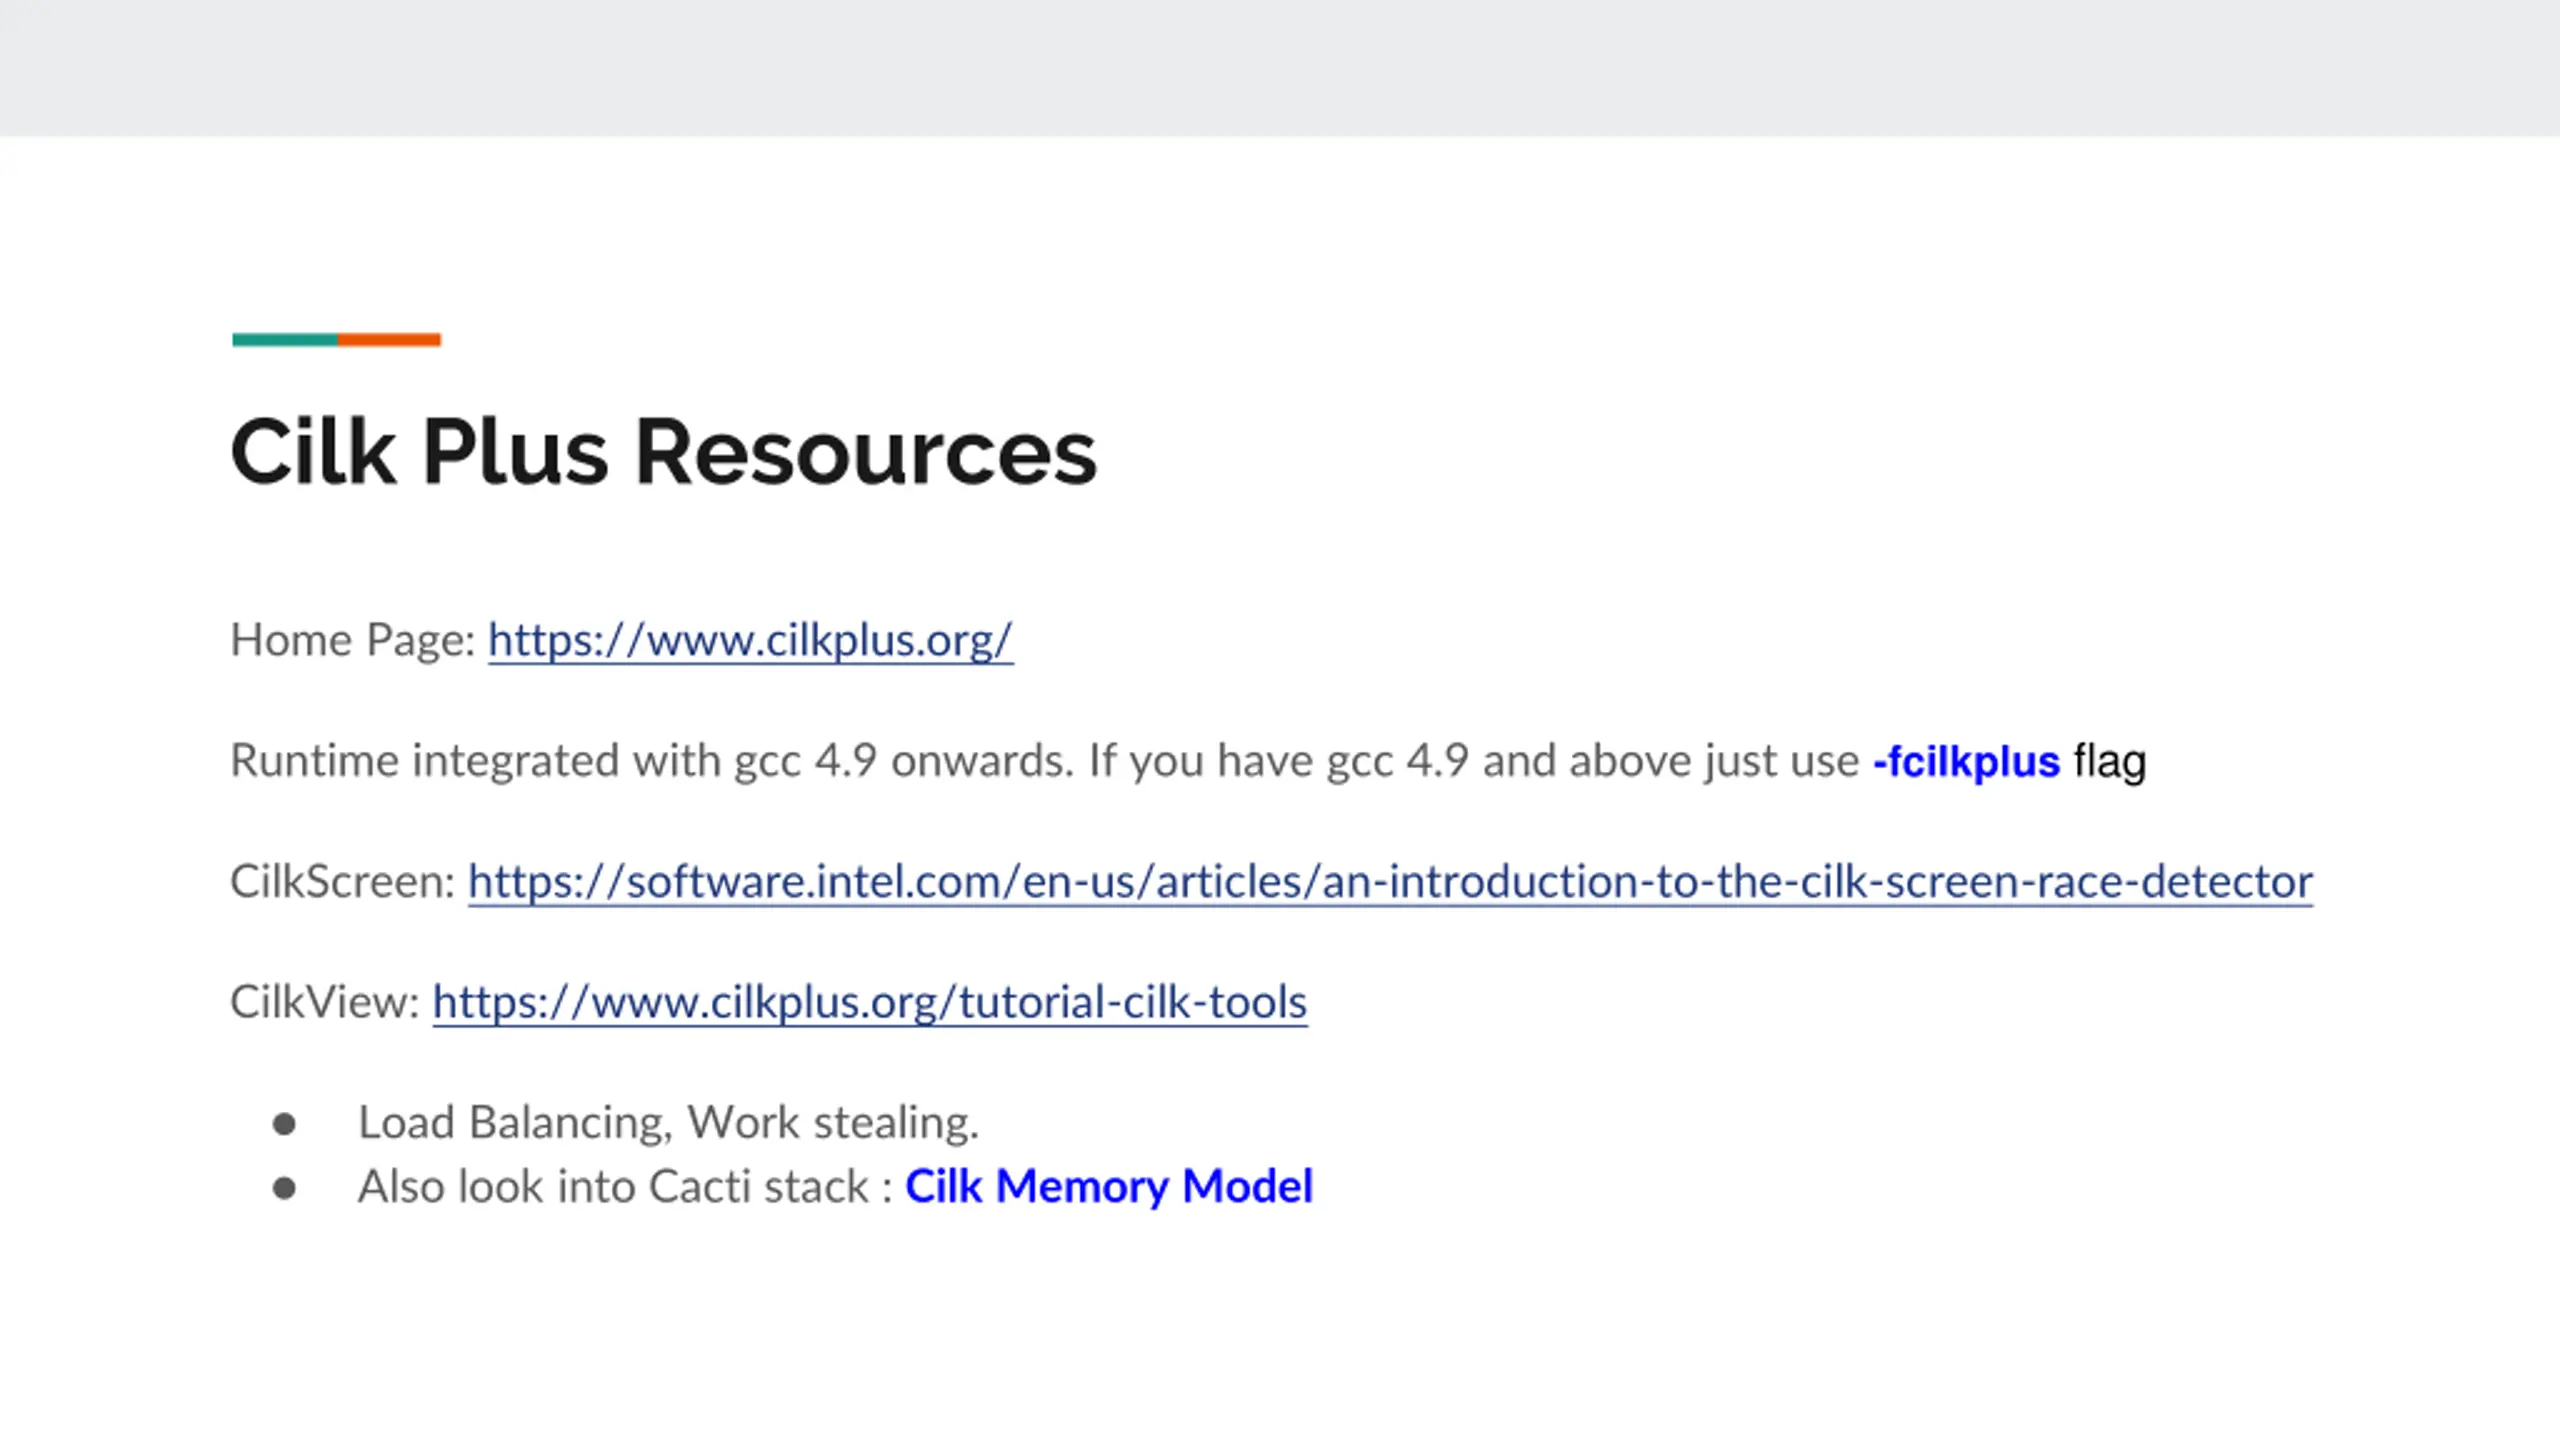Click the 'CilkScreen:' label
The height and width of the screenshot is (1440, 2560).
[343, 881]
